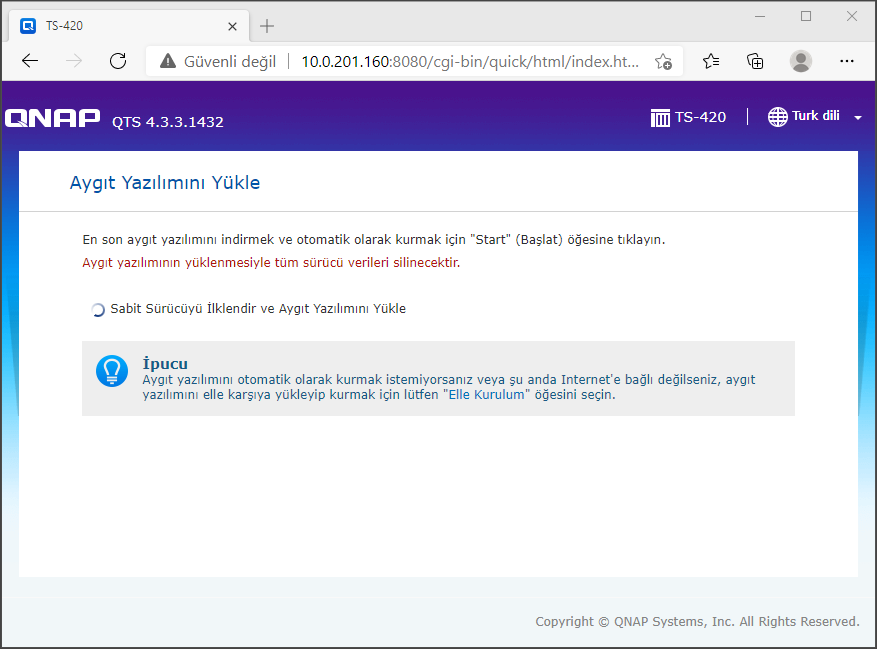
Task: Click the loading spinner beside Sabit Sürücüyü
Action: point(97,310)
